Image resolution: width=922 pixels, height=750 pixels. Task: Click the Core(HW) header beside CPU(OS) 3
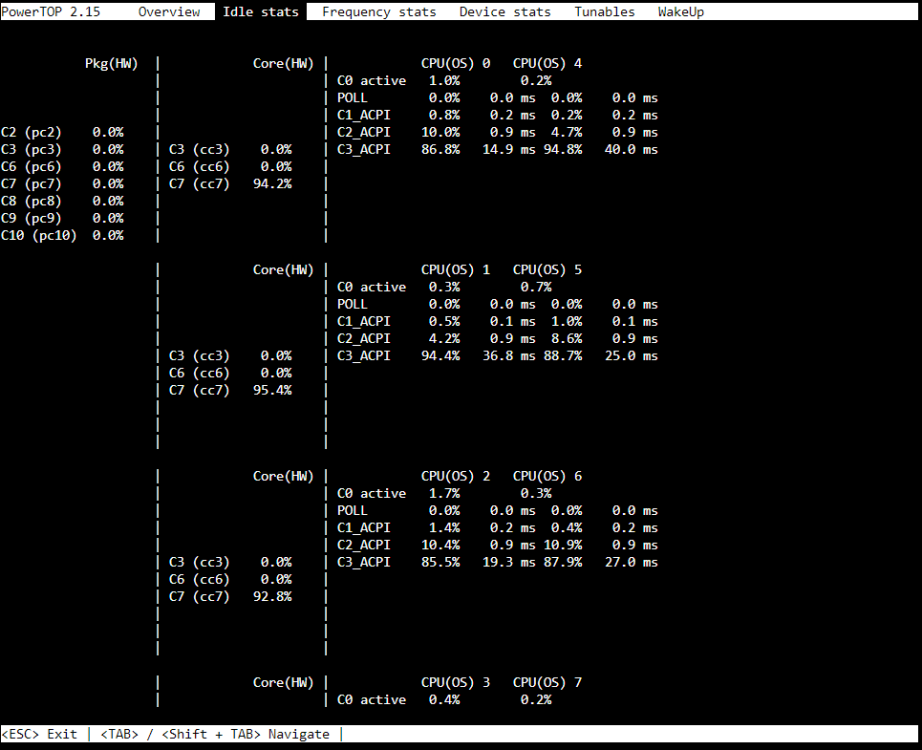click(x=283, y=683)
